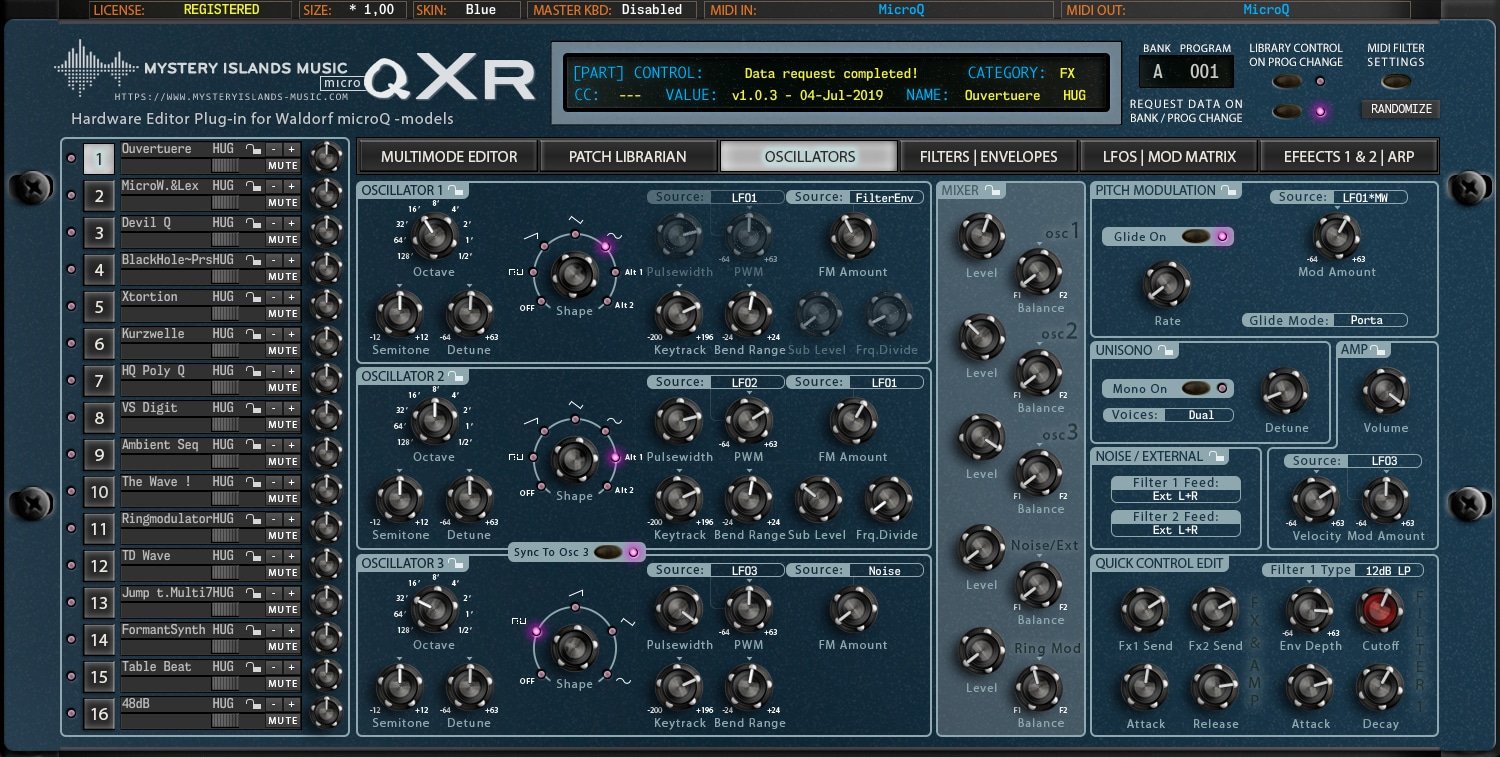This screenshot has height=757, width=1500.
Task: Click the lock icon beside UNISONO header
Action: click(x=1168, y=351)
